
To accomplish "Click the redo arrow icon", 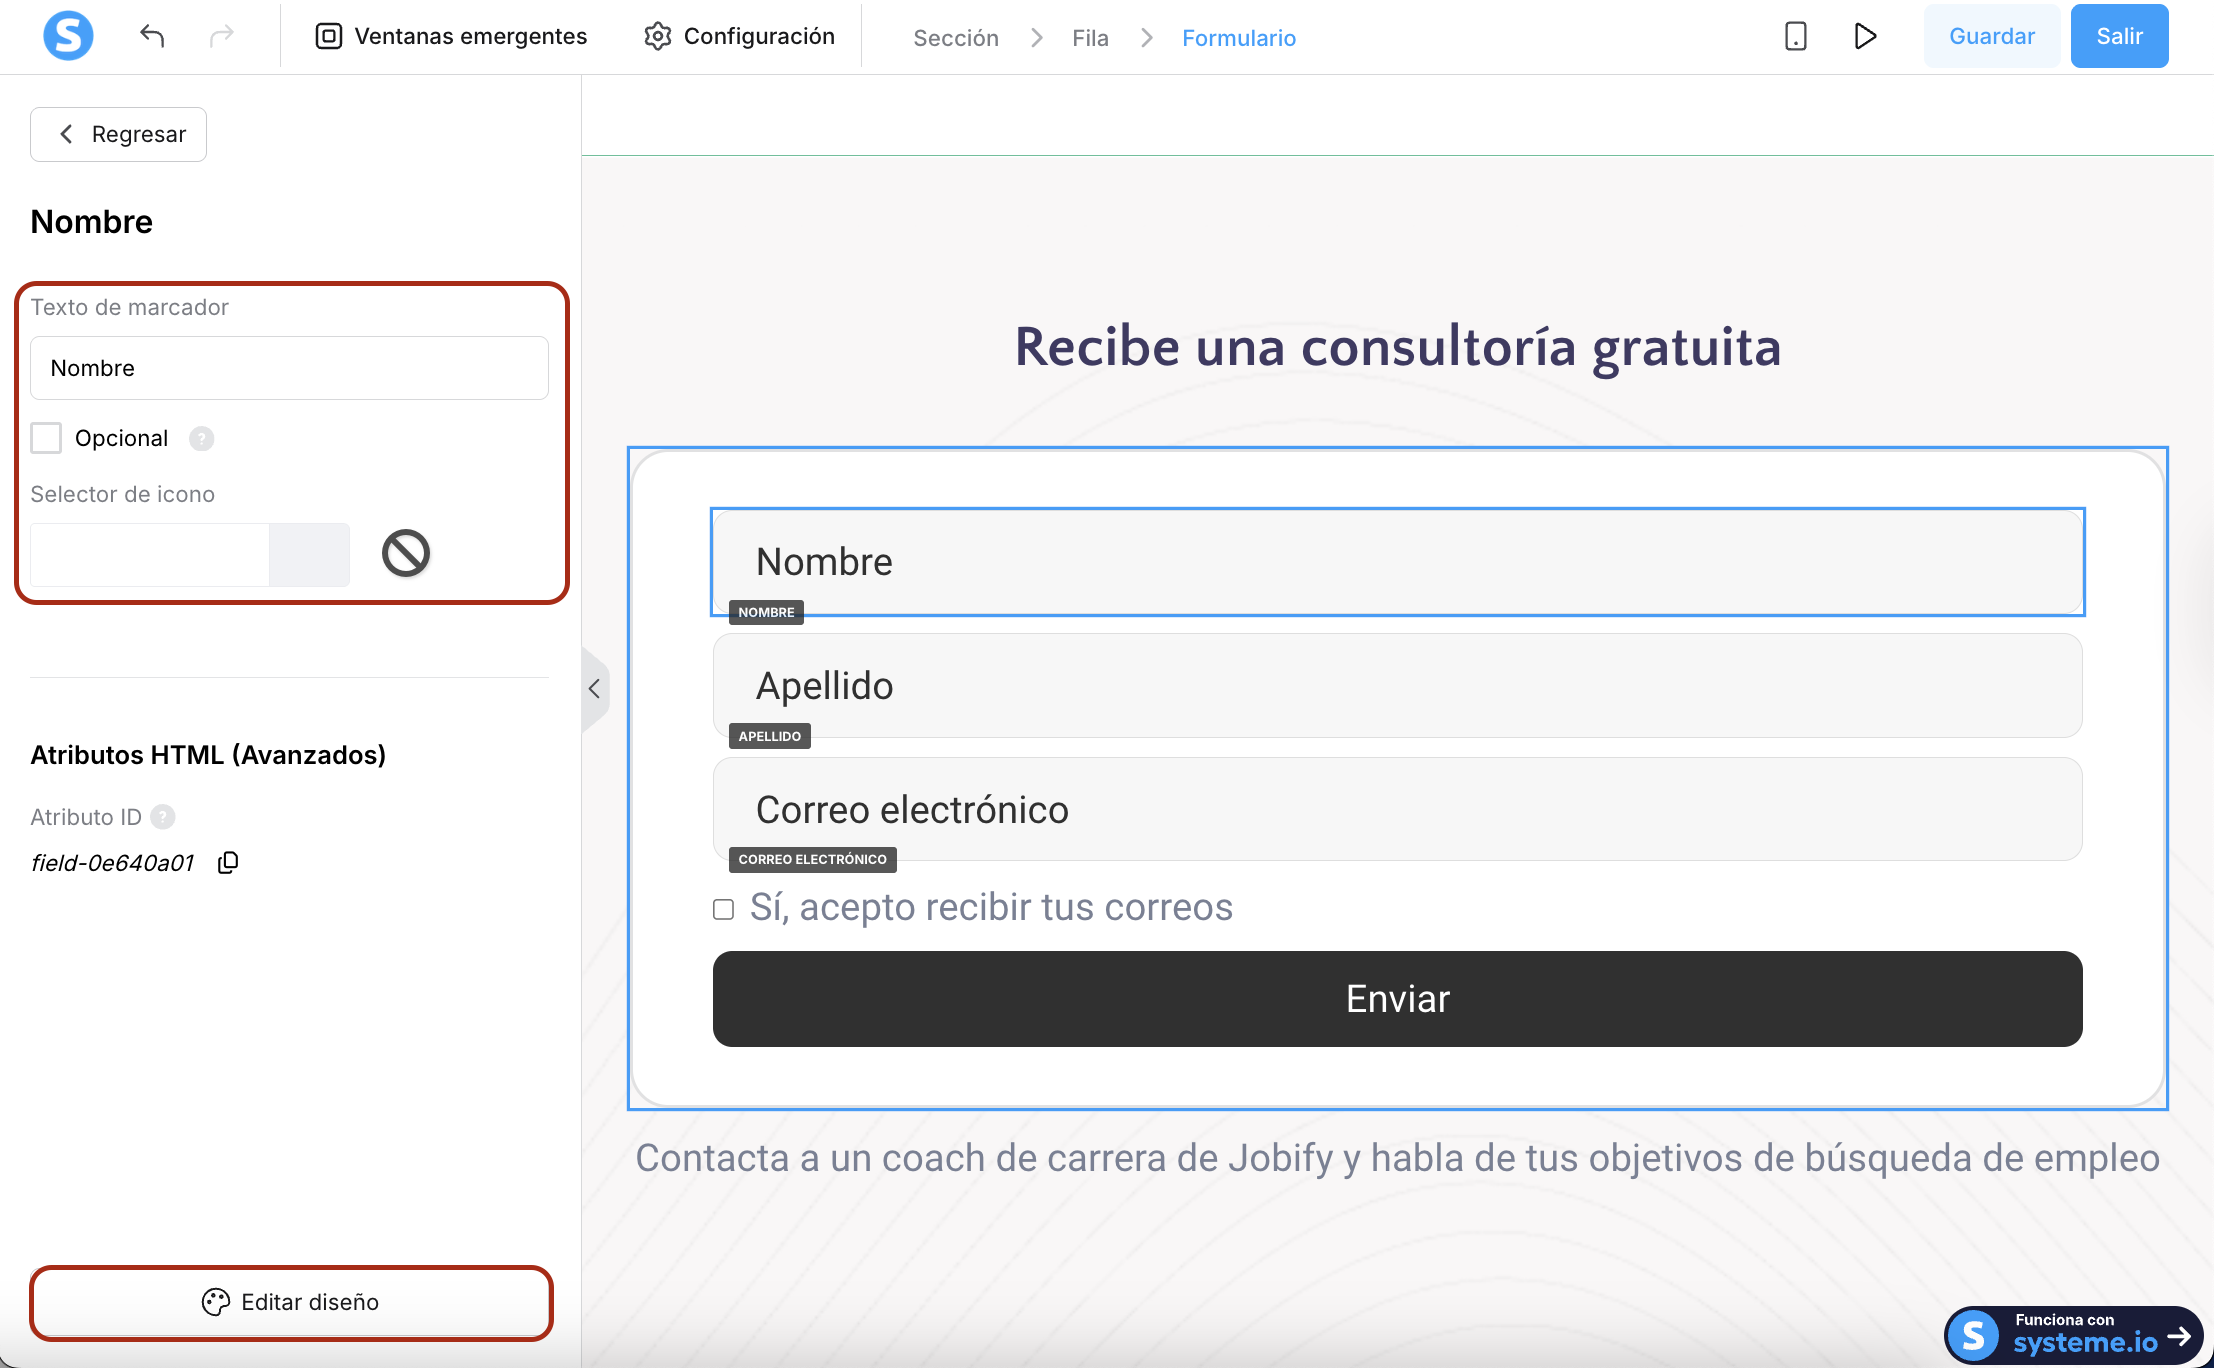I will click(221, 37).
